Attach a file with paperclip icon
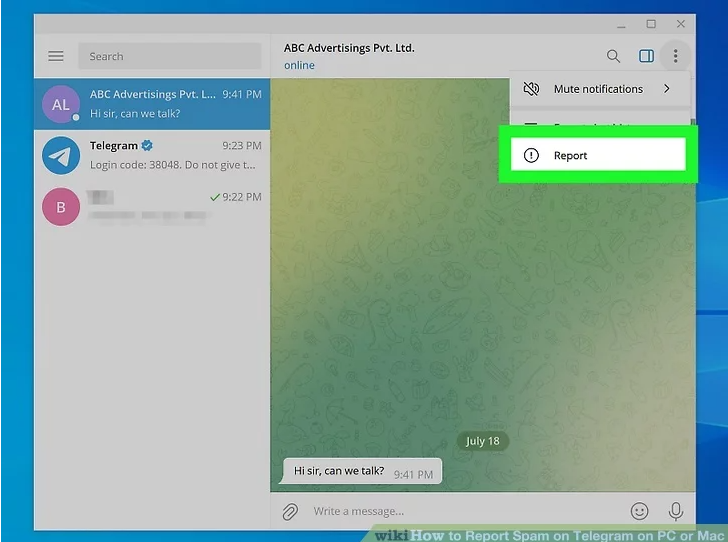This screenshot has height=542, width=728. (x=290, y=511)
